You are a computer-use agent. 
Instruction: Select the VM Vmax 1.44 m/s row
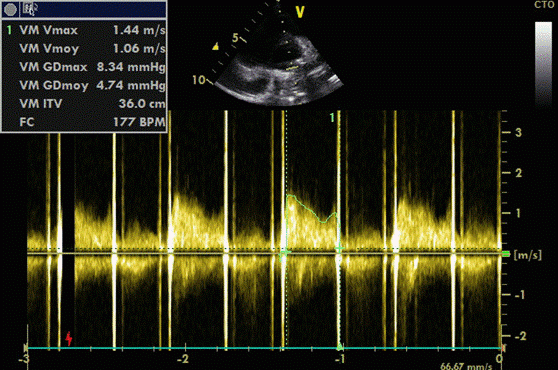(84, 30)
